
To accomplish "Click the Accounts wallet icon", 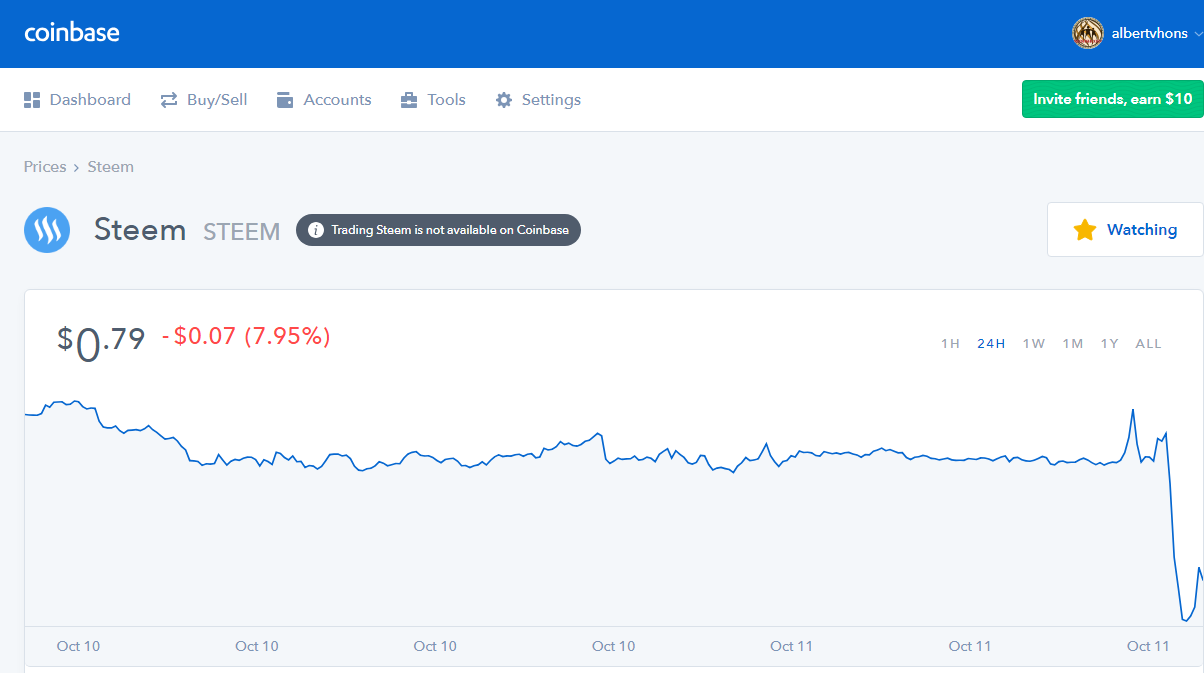I will pyautogui.click(x=285, y=100).
